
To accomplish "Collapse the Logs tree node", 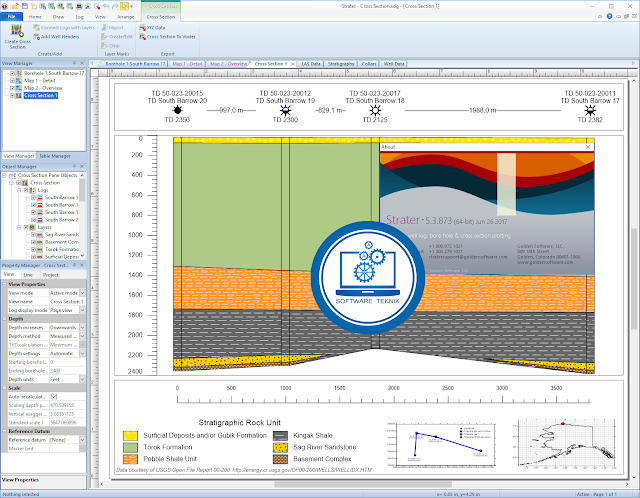I will pyautogui.click(x=19, y=190).
